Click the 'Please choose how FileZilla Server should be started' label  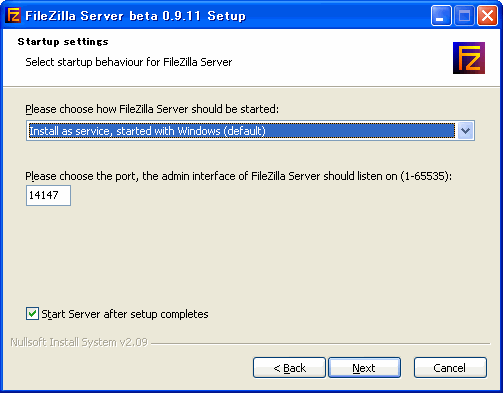pyautogui.click(x=152, y=109)
